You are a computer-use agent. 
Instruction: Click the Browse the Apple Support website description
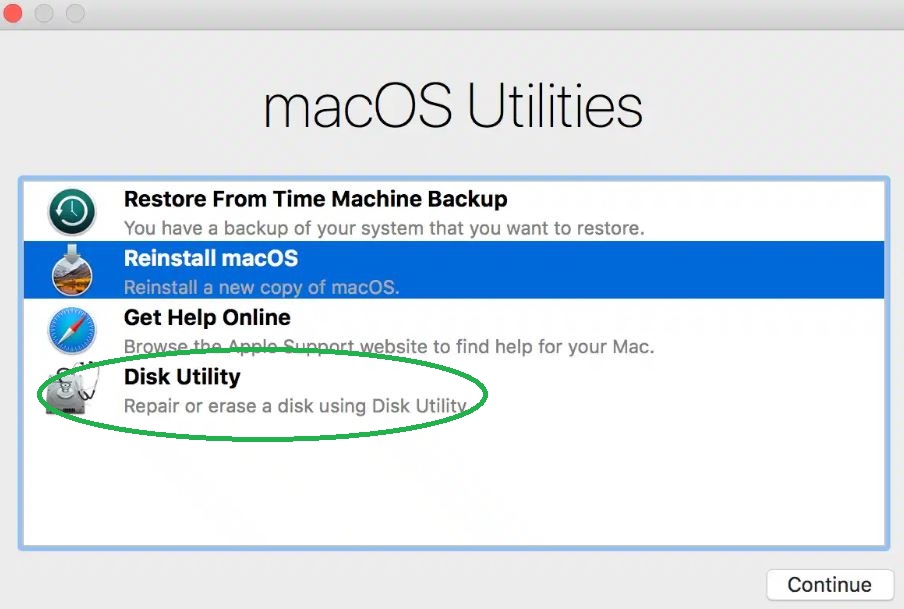(x=386, y=346)
